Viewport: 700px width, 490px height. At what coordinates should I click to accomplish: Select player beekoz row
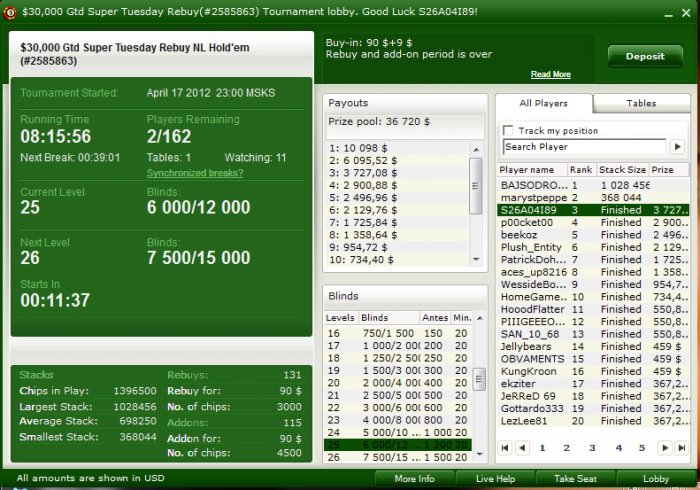coord(593,235)
